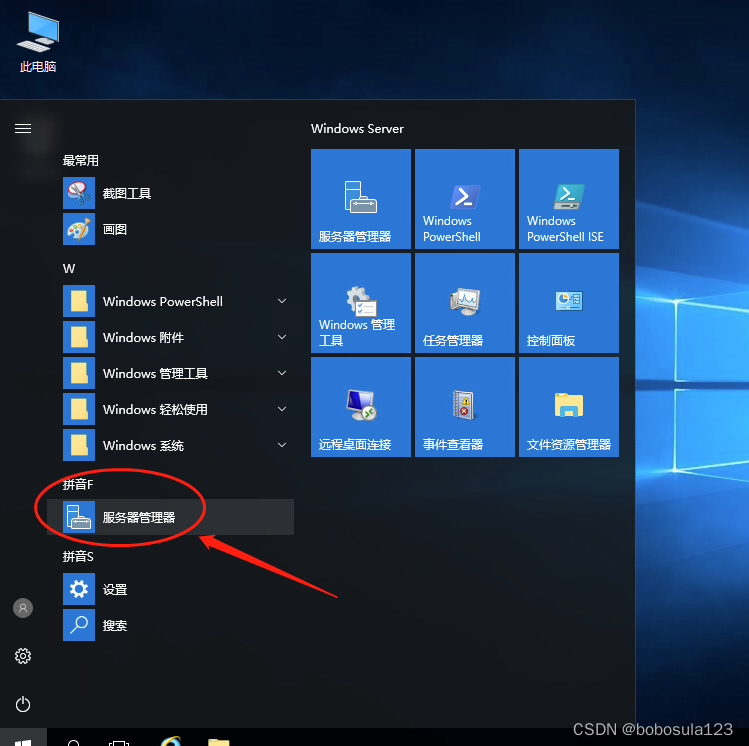Image resolution: width=749 pixels, height=746 pixels.
Task: Open the Windows 管理工具 tile
Action: [x=361, y=303]
